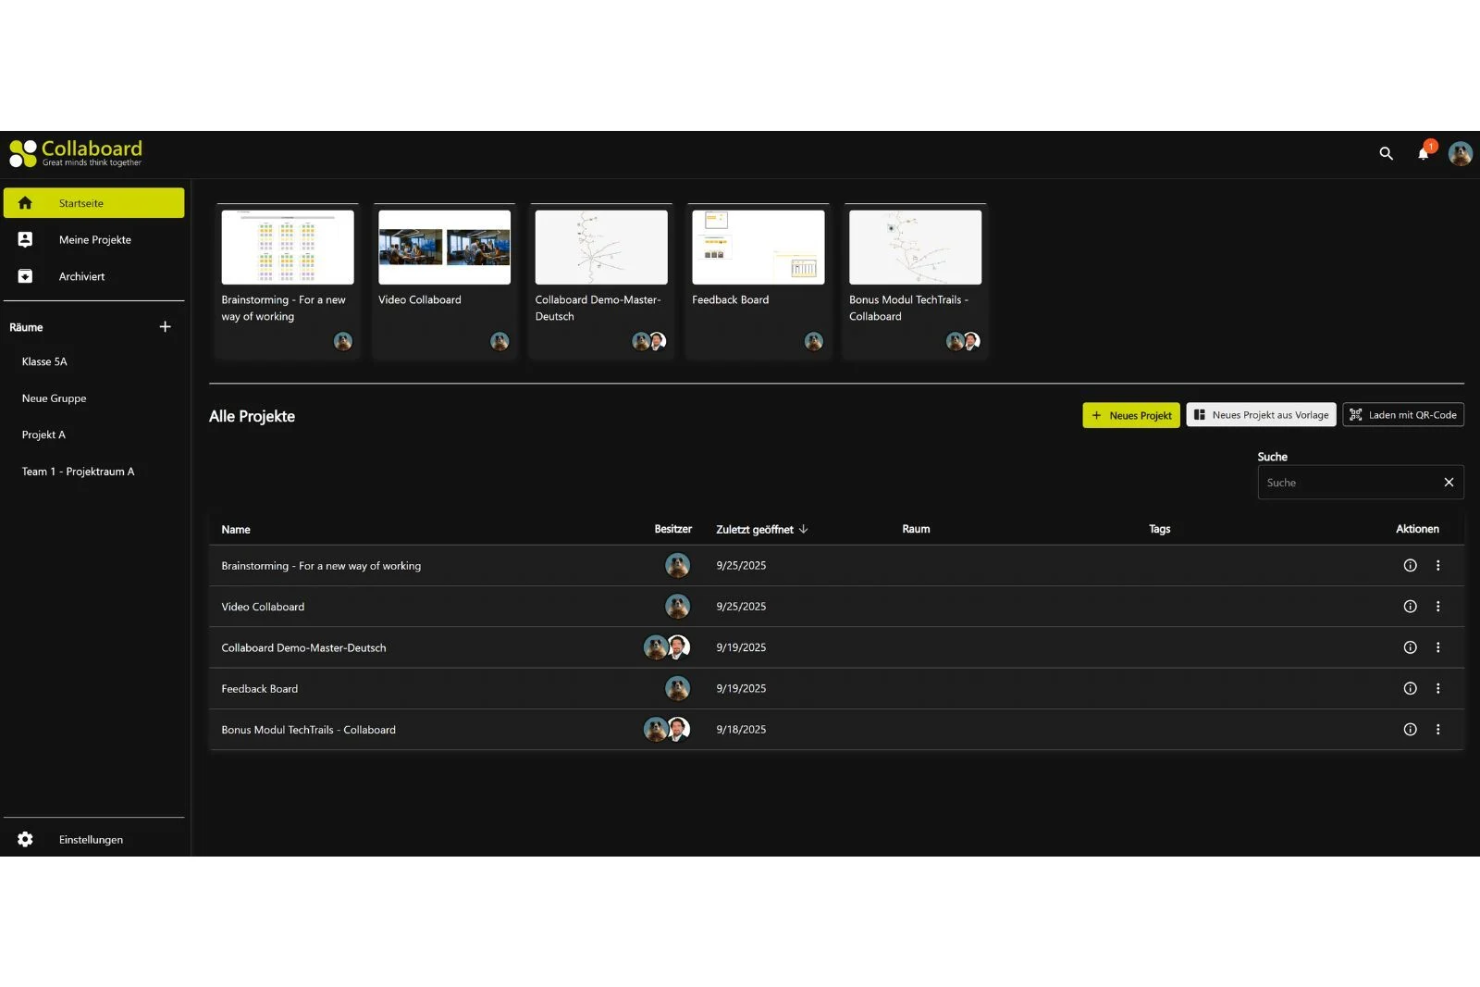
Task: Create a project with Neues Projekt
Action: [1131, 415]
